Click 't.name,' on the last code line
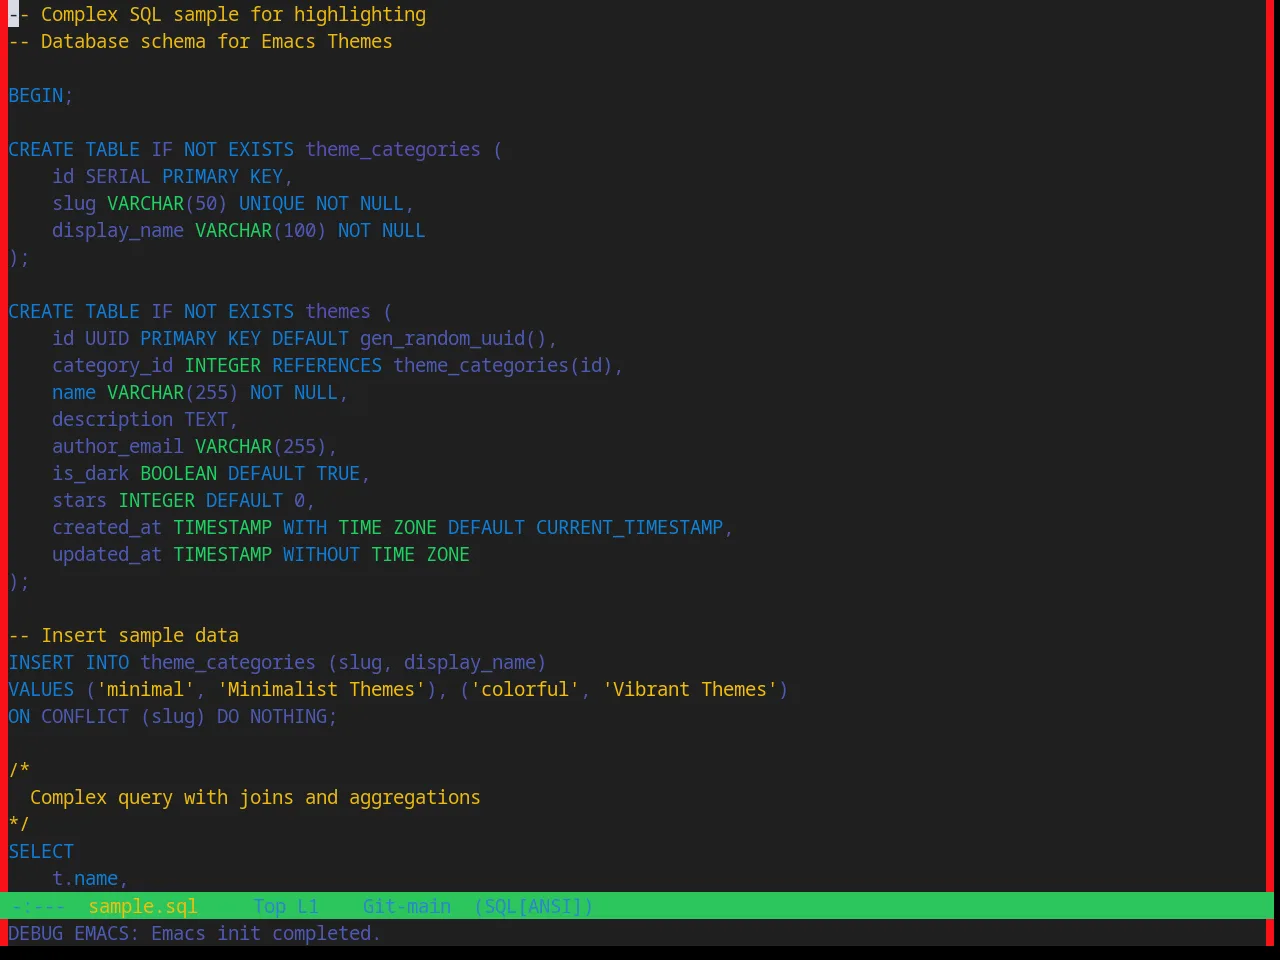Viewport: 1280px width, 960px height. coord(90,879)
